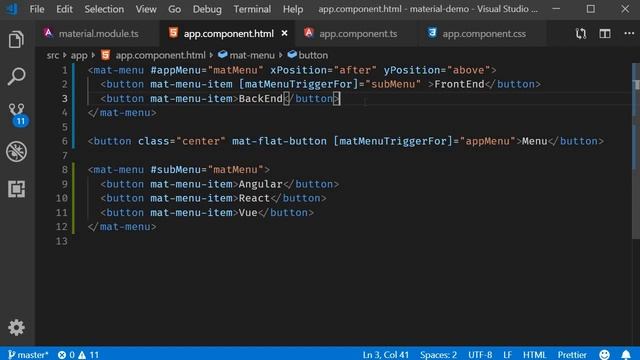
Task: Open the View menu
Action: [x=146, y=9]
